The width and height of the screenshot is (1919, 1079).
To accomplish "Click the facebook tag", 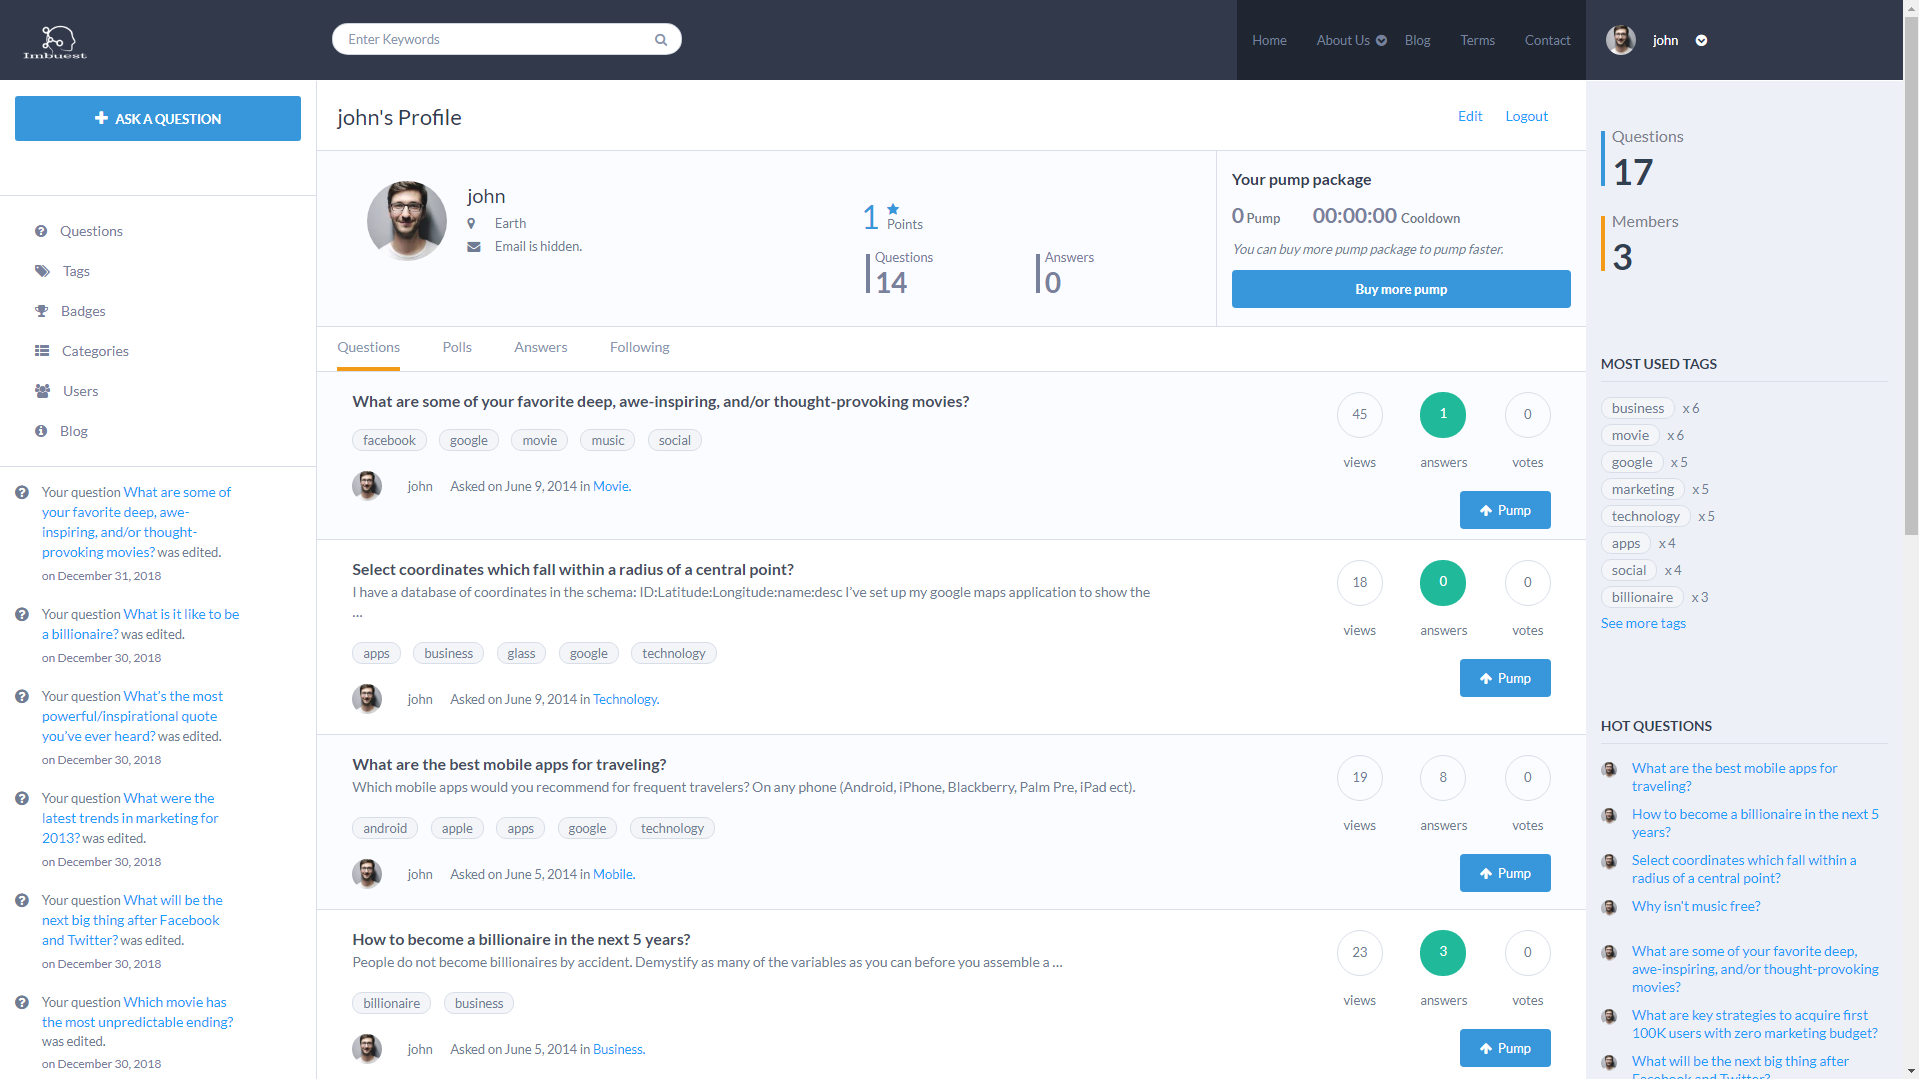I will coord(389,440).
